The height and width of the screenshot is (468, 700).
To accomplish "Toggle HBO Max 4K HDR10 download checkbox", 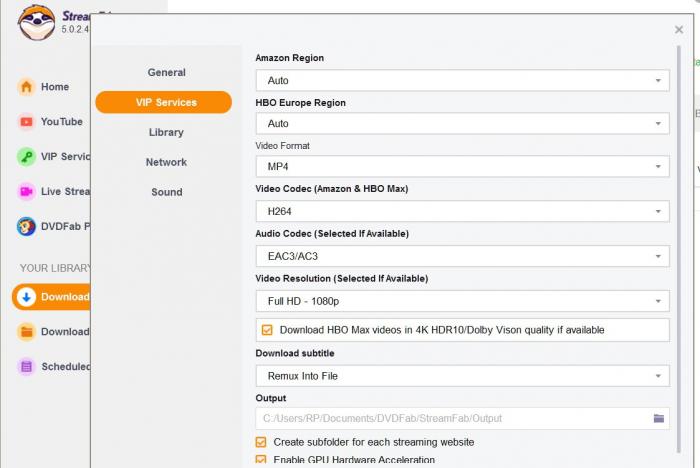I will [x=267, y=330].
